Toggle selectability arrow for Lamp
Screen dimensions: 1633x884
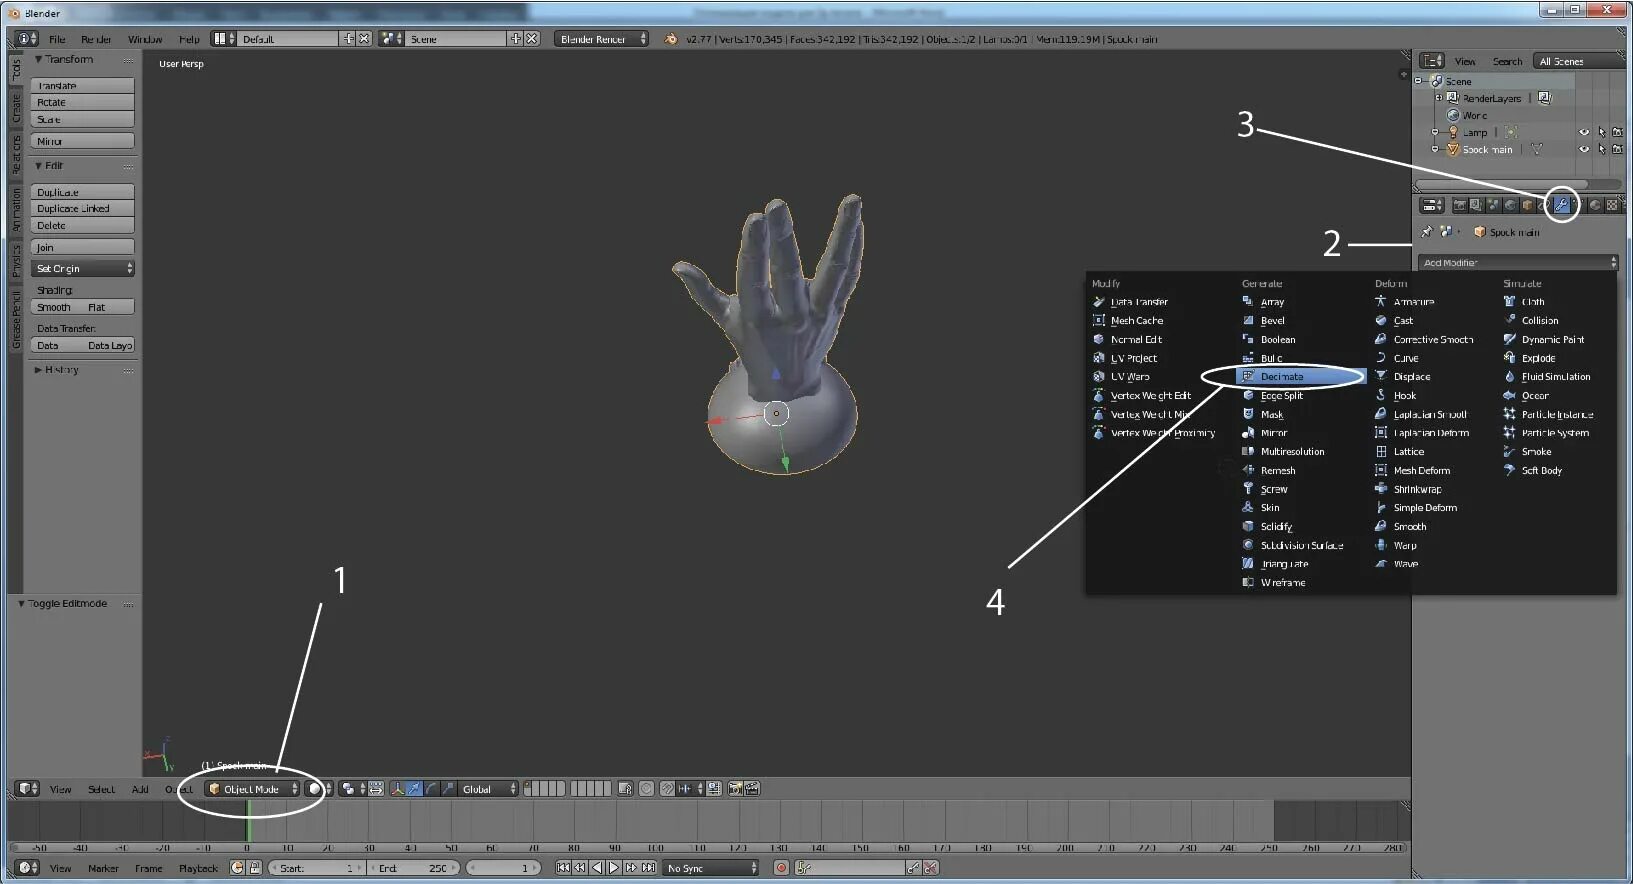1602,132
